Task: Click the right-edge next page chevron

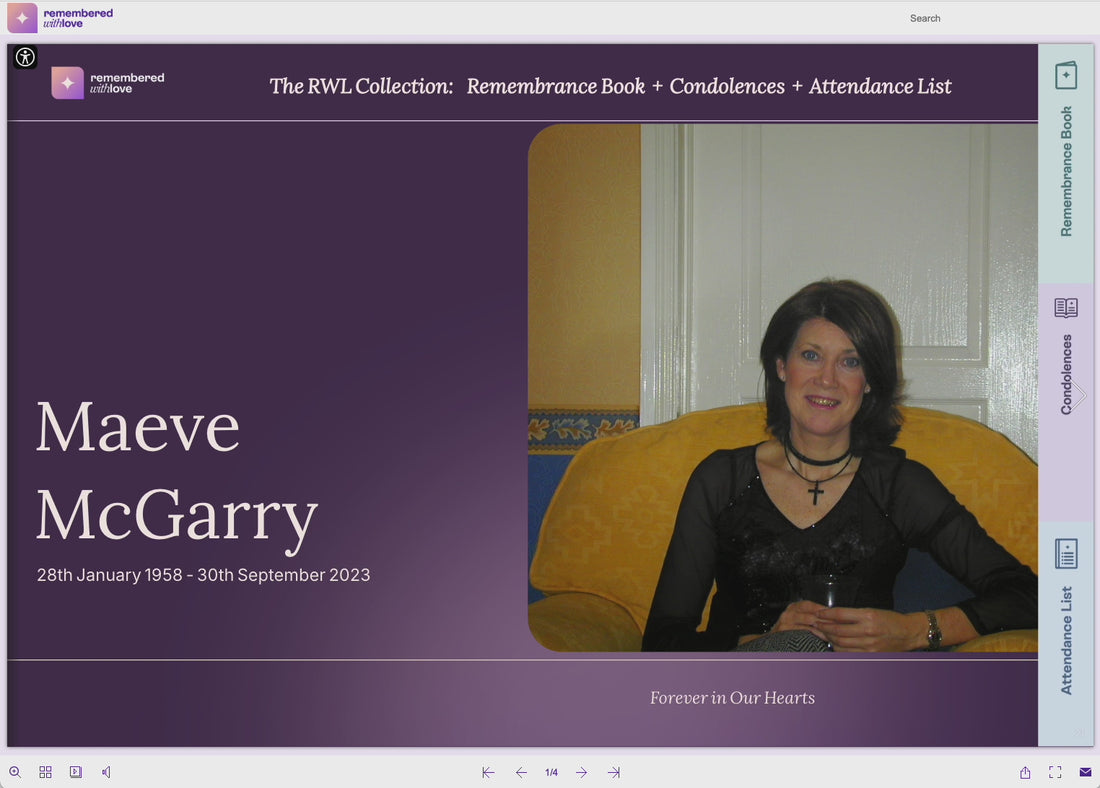Action: [x=1079, y=396]
